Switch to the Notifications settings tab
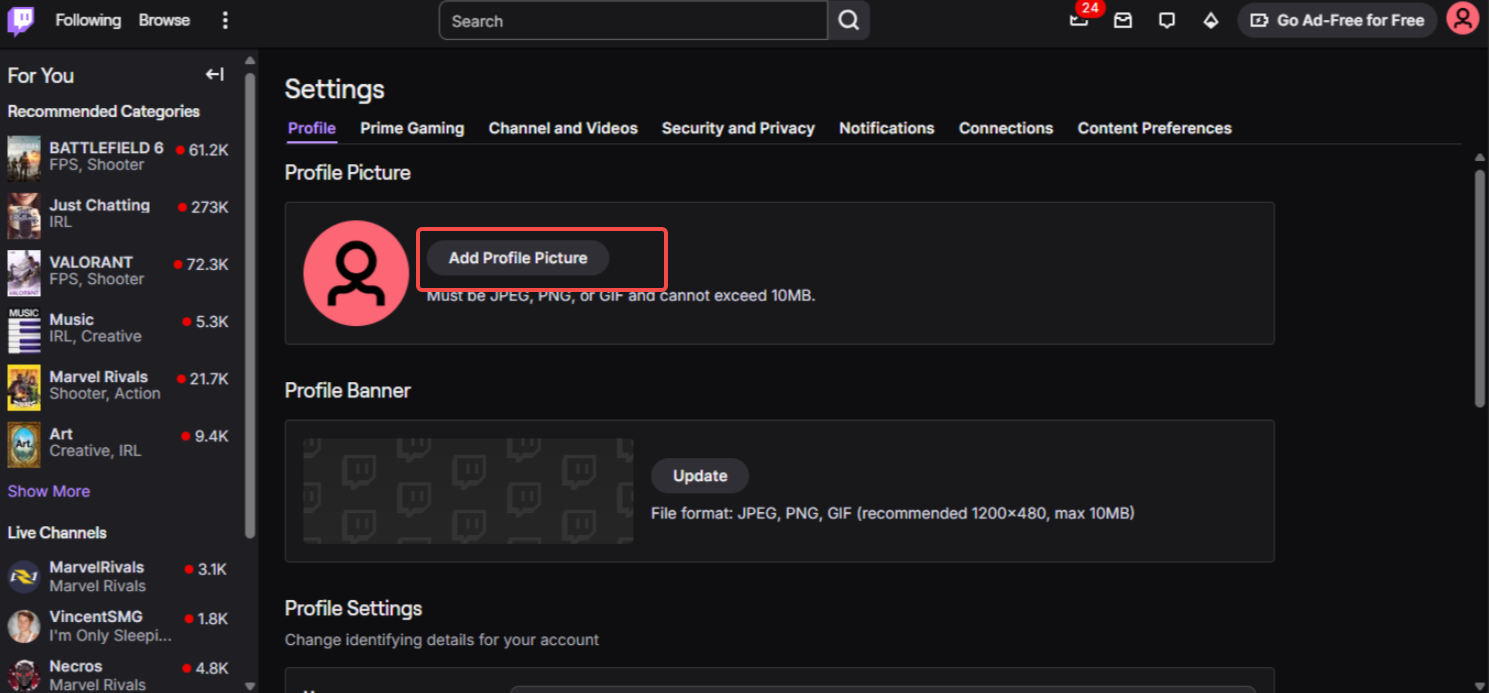This screenshot has width=1489, height=693. [x=886, y=128]
